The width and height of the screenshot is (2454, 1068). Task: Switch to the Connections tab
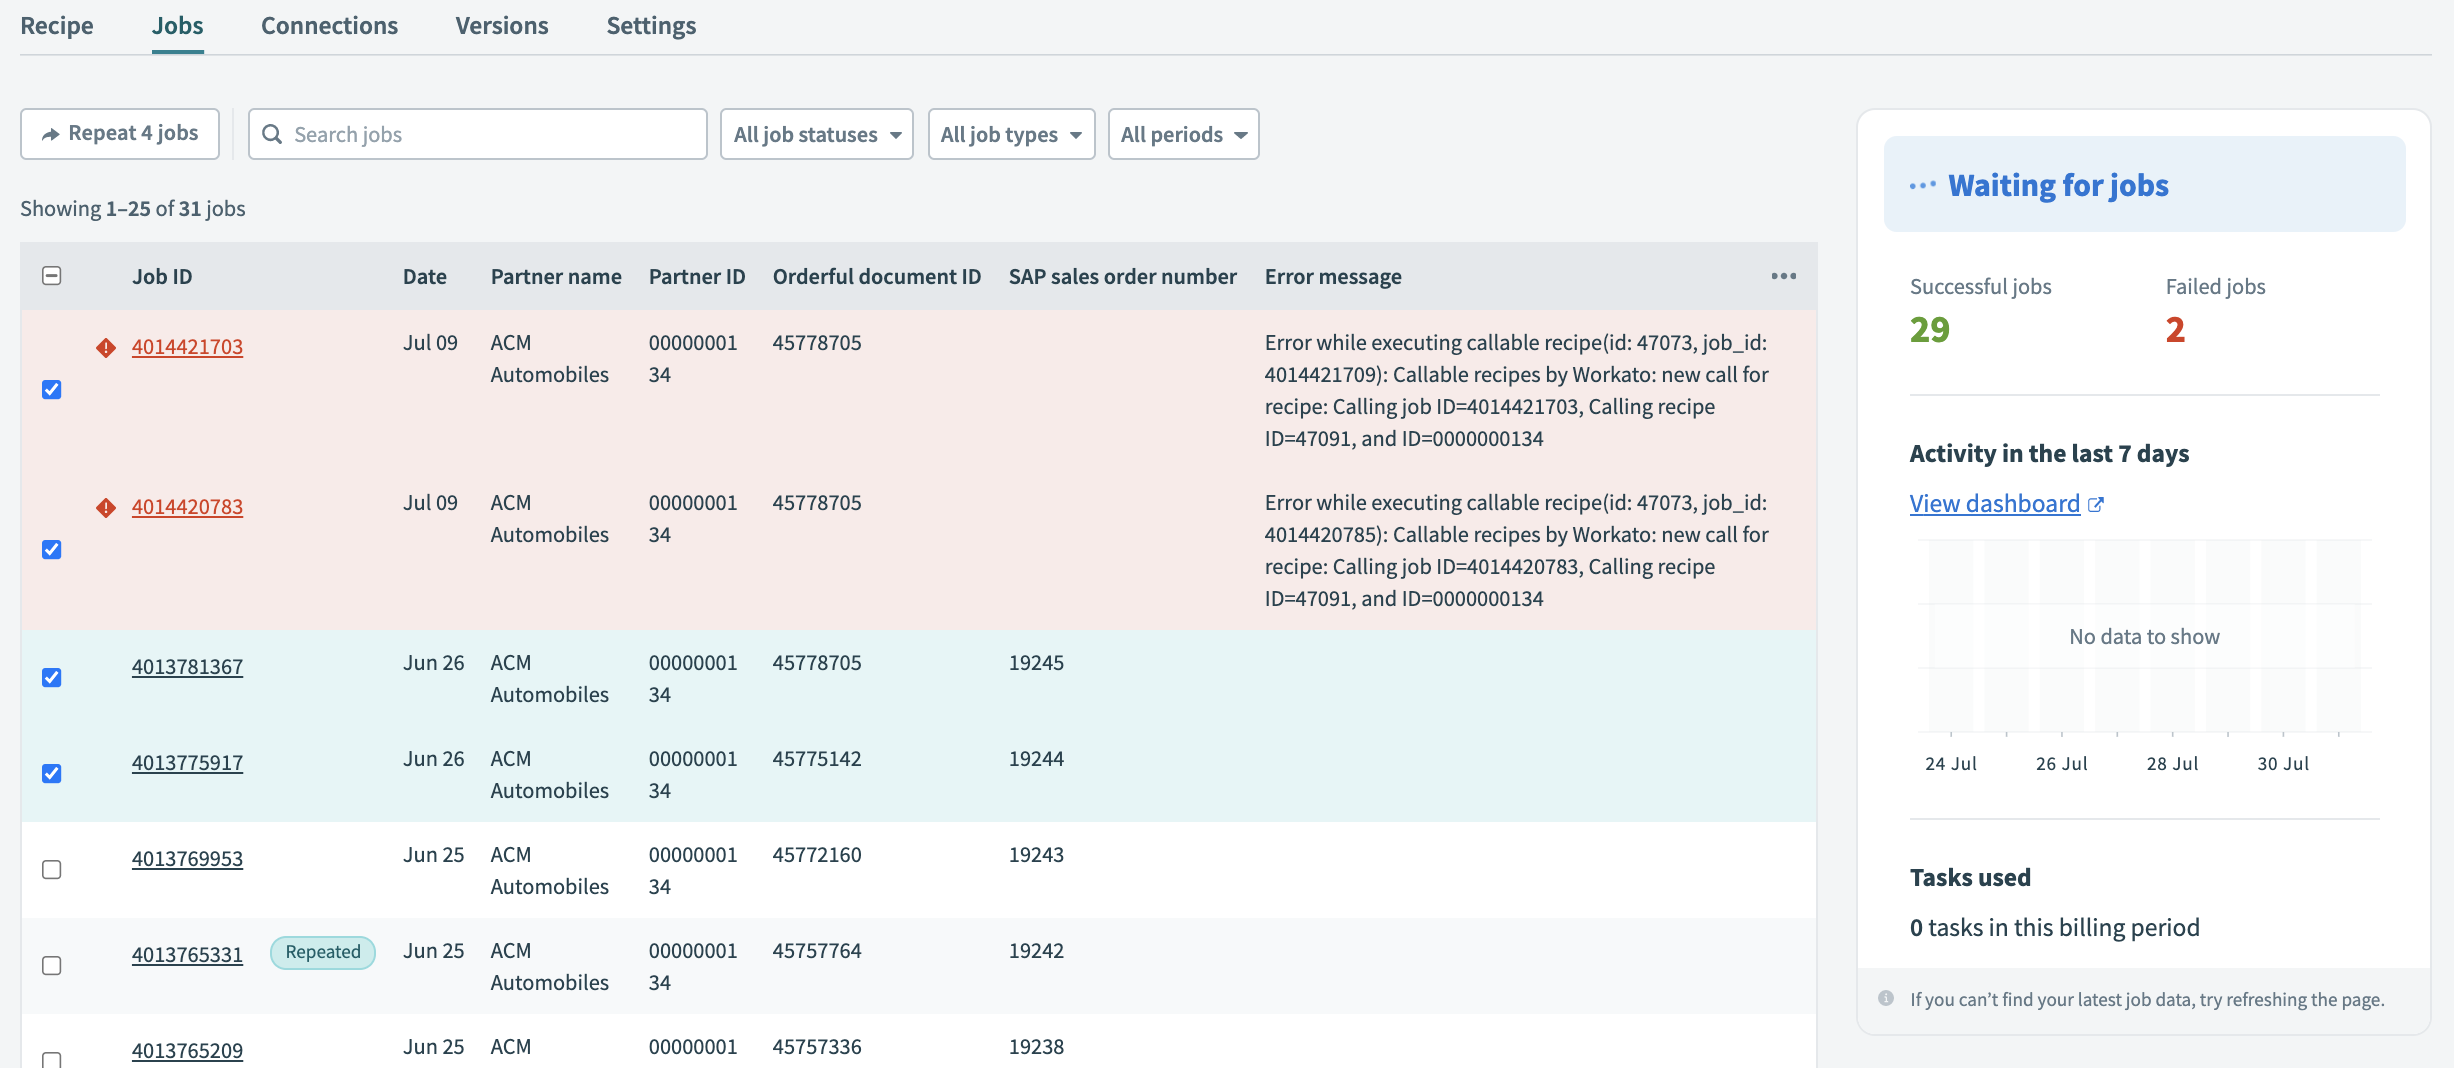(329, 26)
